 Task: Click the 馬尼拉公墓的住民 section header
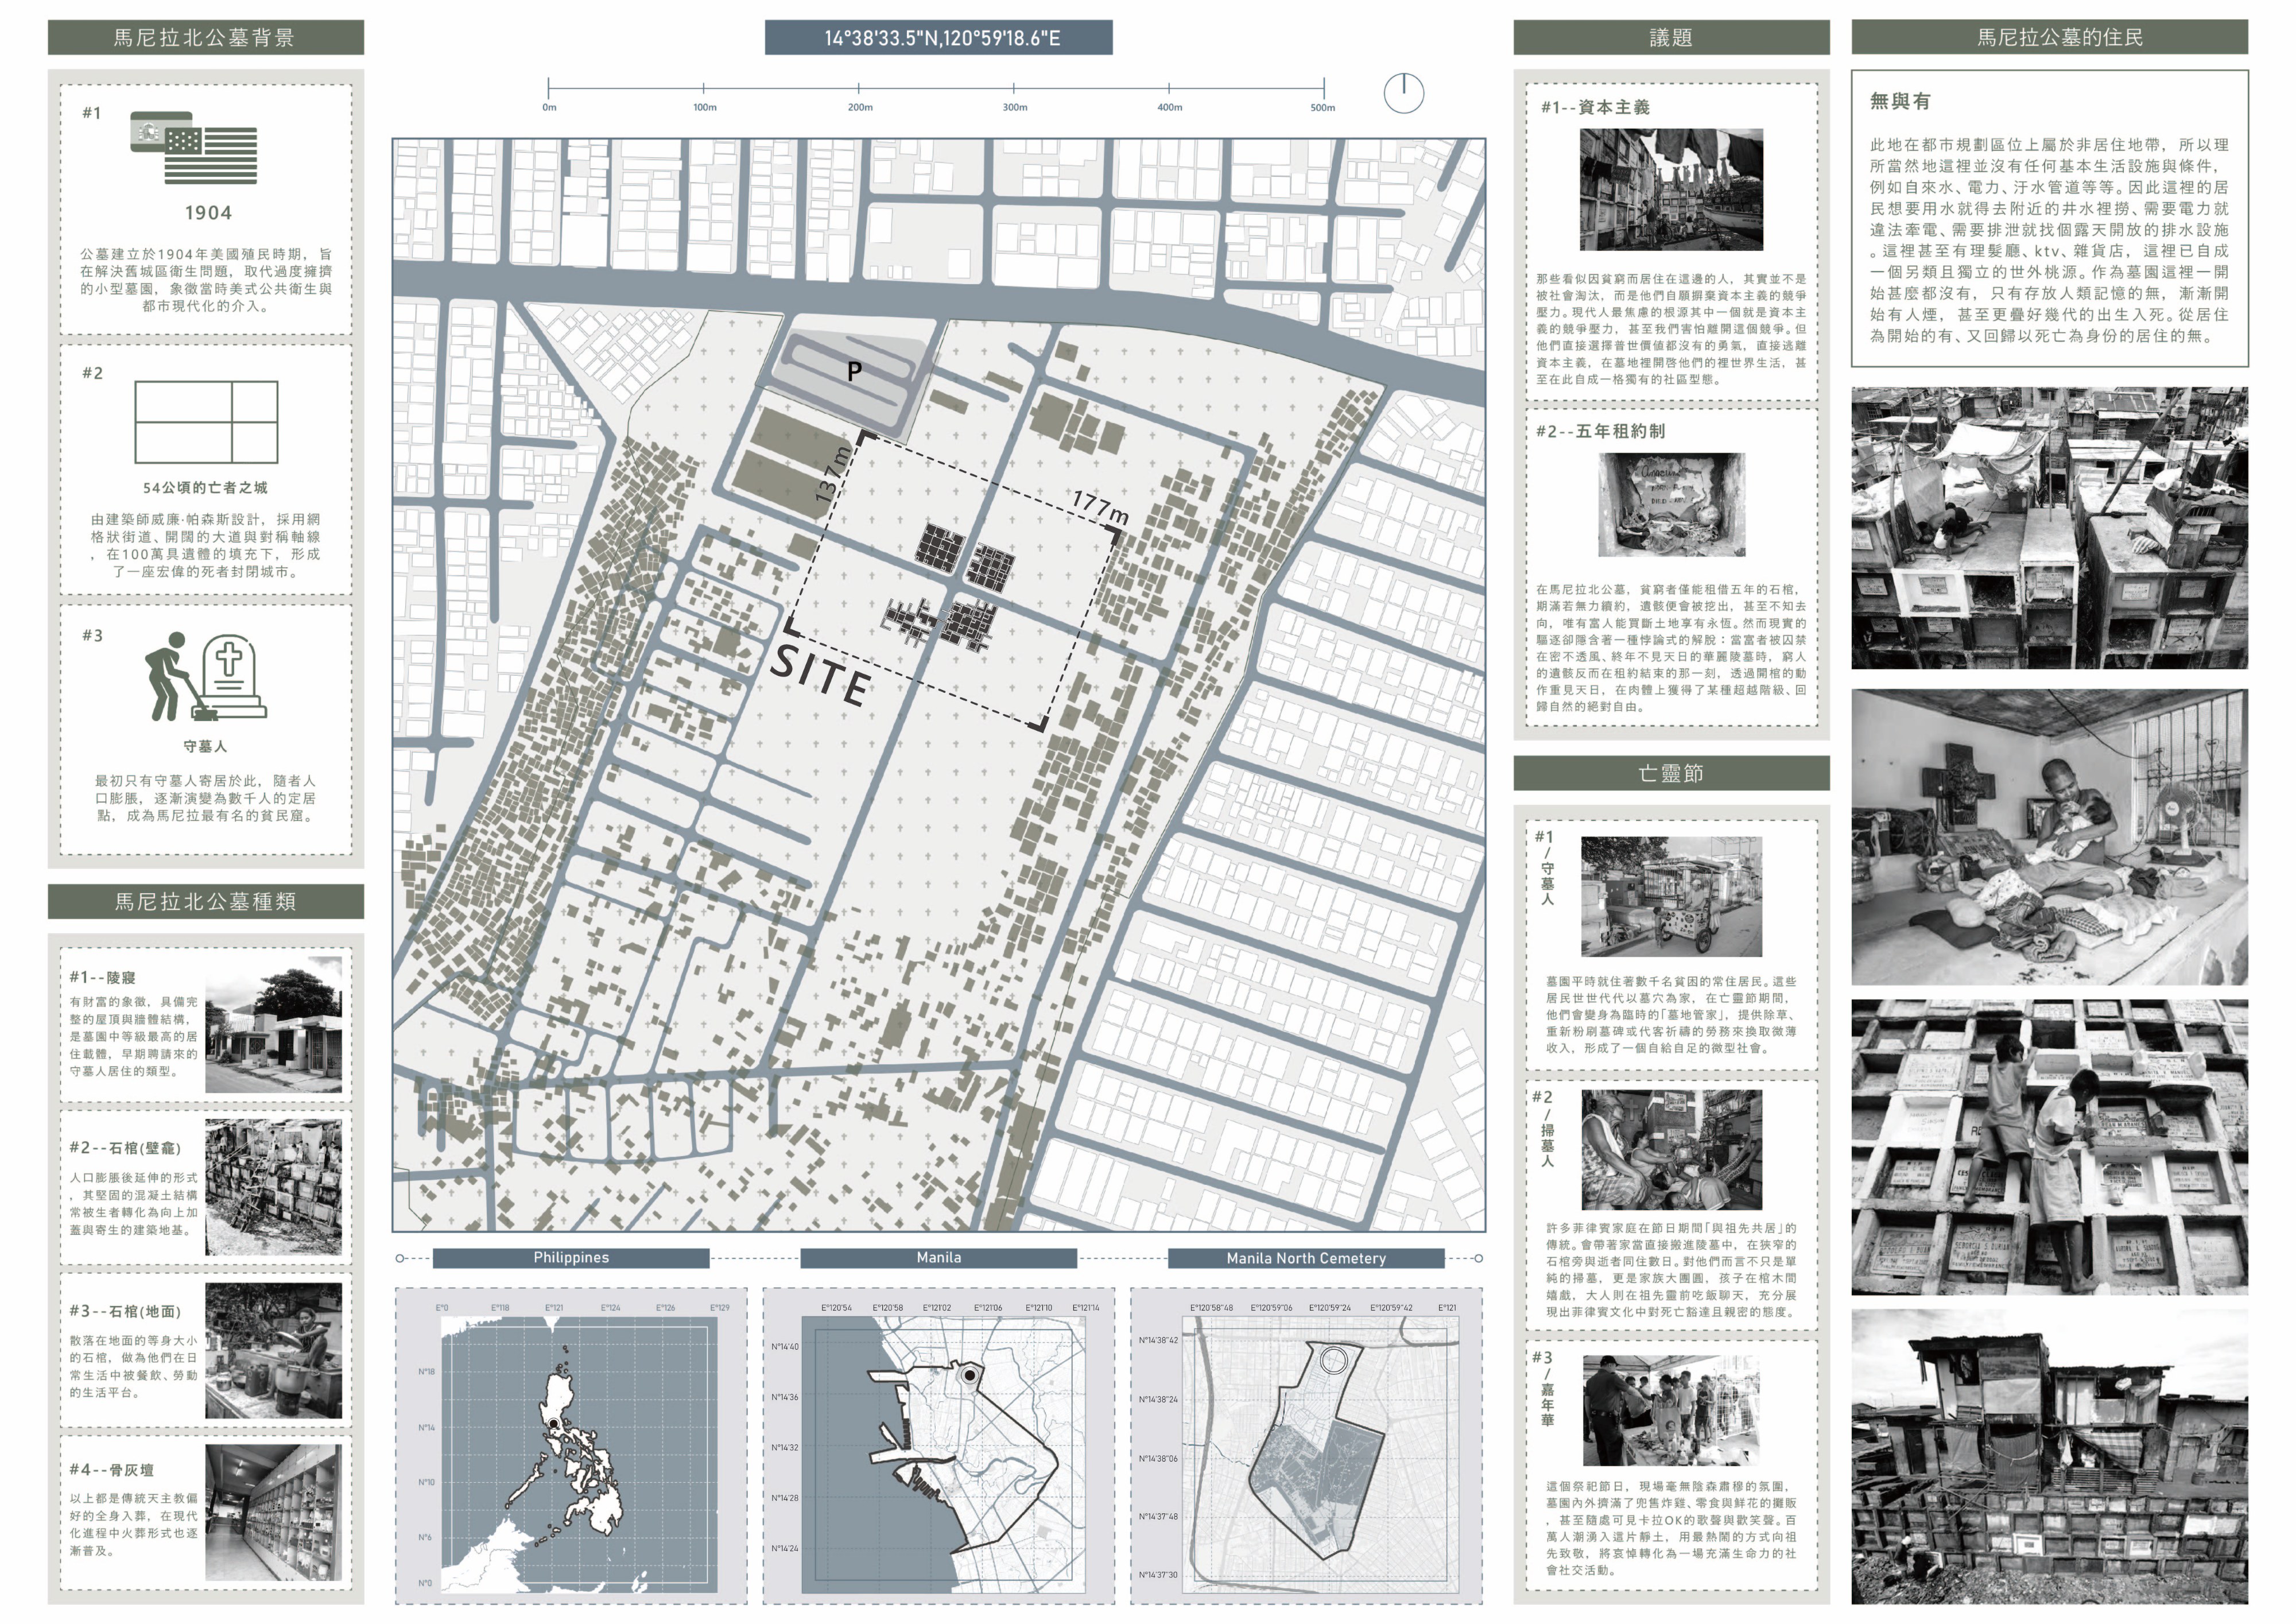(x=2049, y=38)
